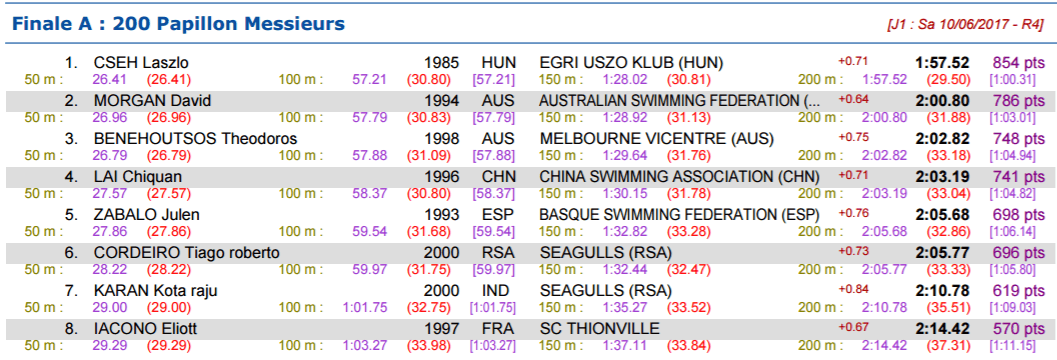Select swimmer name IACONO Eliott
Viewport: 1057px width, 360px height.
pyautogui.click(x=146, y=329)
